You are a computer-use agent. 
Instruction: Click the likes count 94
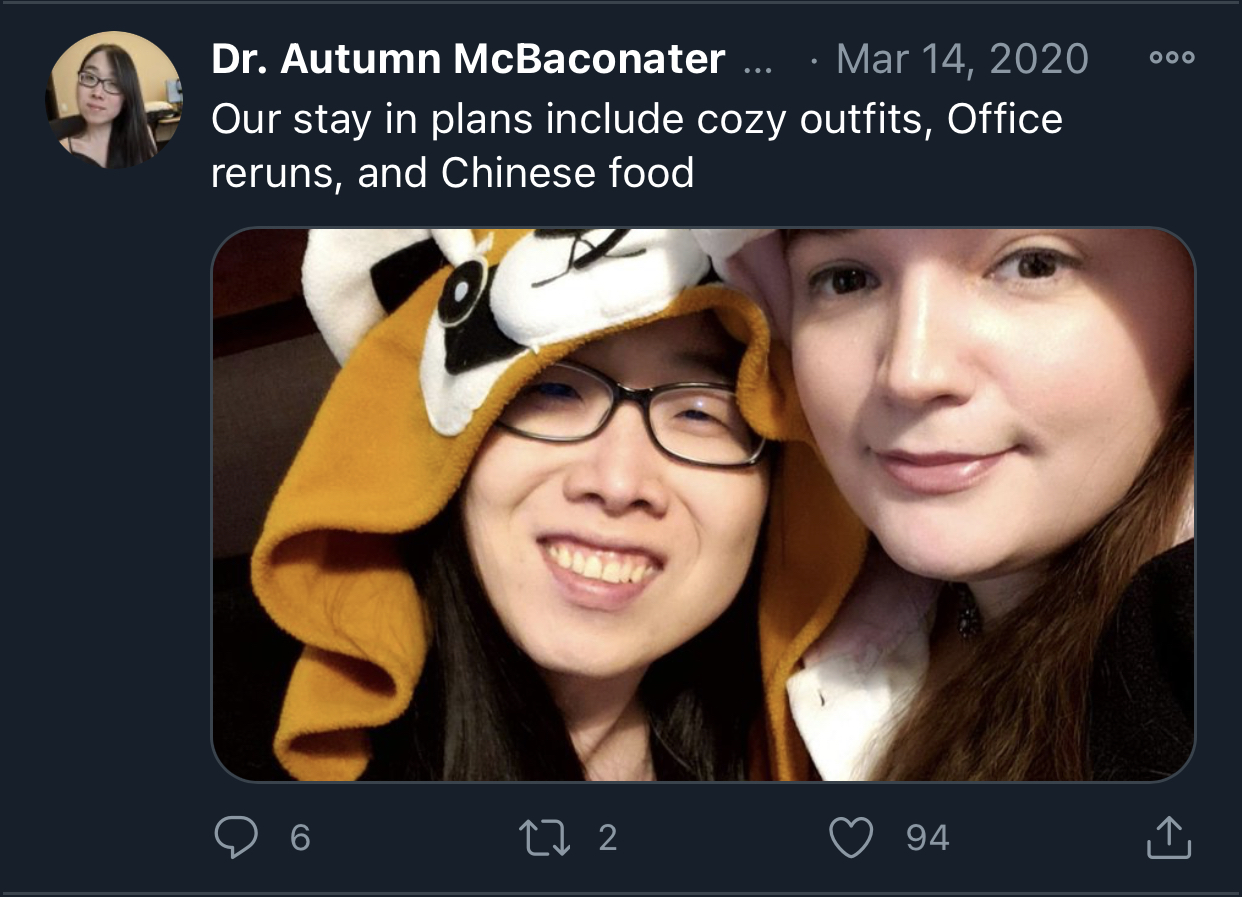click(x=928, y=837)
